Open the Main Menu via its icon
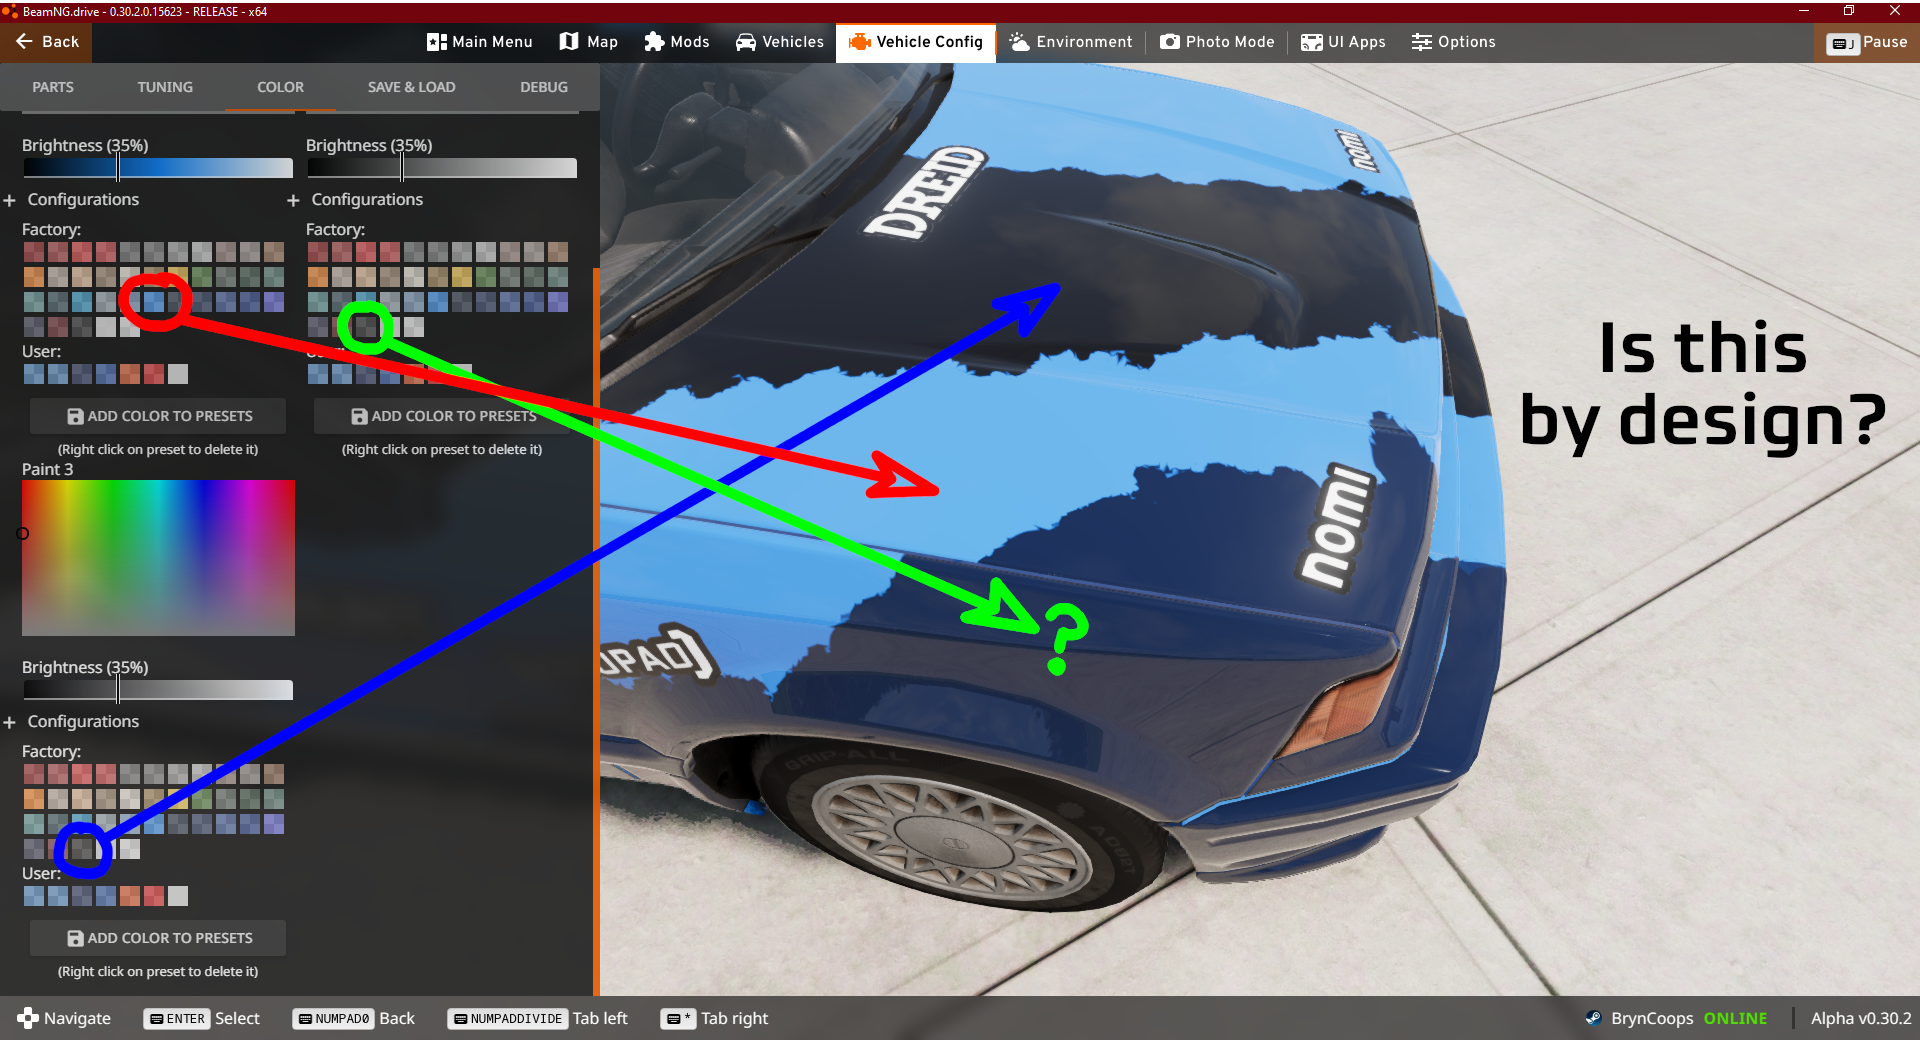 (436, 42)
